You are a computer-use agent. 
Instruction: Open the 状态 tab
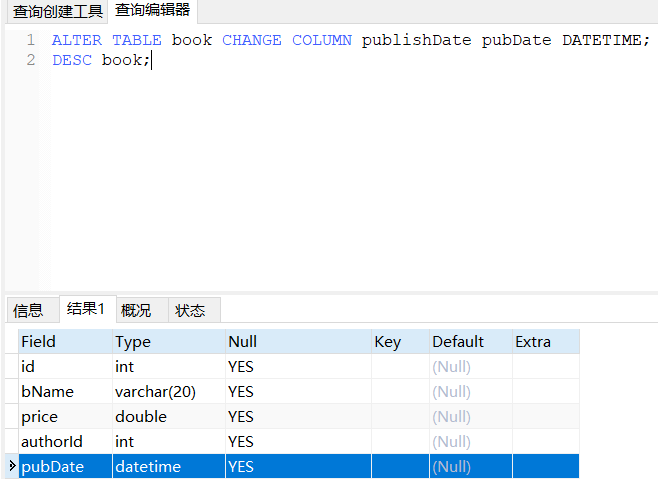pos(190,310)
